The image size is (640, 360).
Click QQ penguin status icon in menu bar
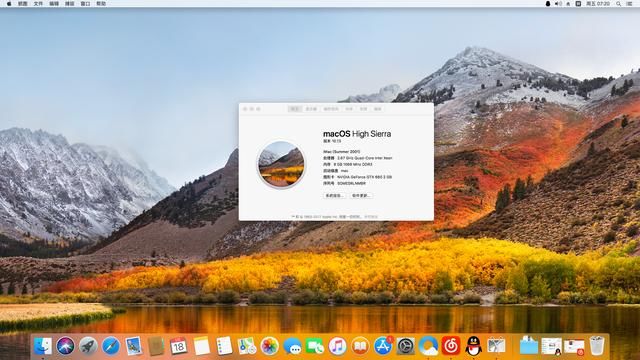[548, 4]
